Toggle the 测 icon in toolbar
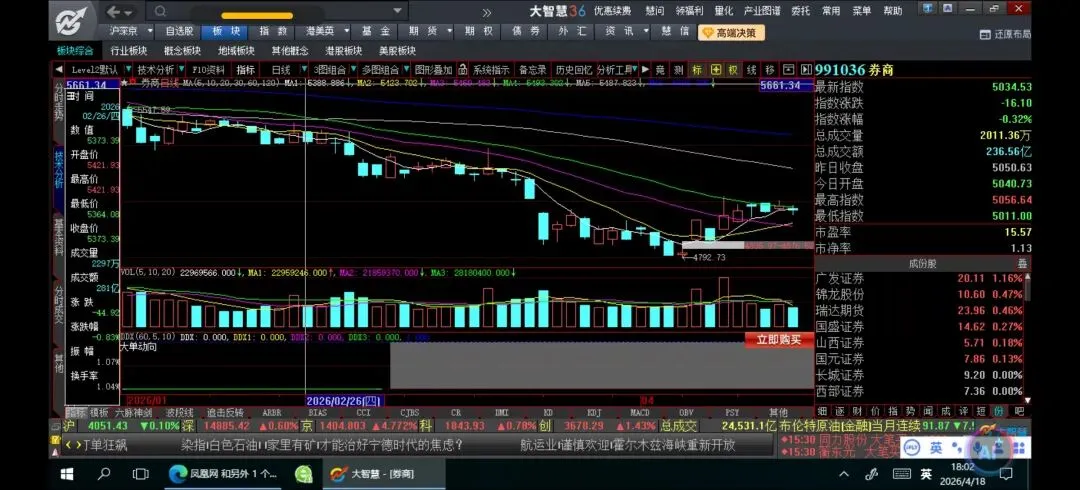The image size is (1080, 490). (678, 70)
